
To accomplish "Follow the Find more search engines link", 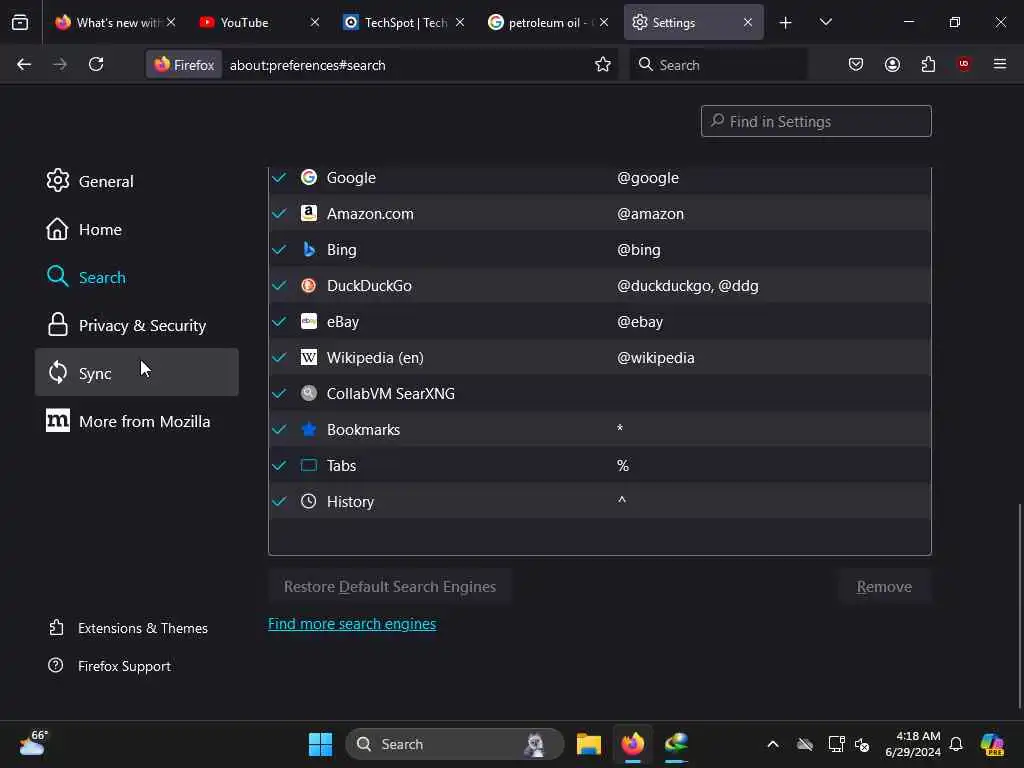I will (352, 624).
